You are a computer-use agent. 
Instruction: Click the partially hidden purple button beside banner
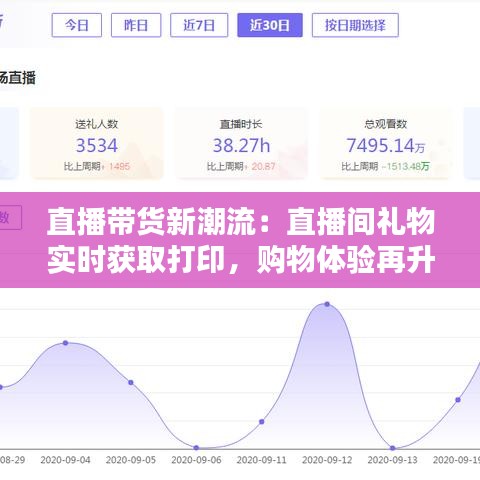pyautogui.click(x=10, y=217)
